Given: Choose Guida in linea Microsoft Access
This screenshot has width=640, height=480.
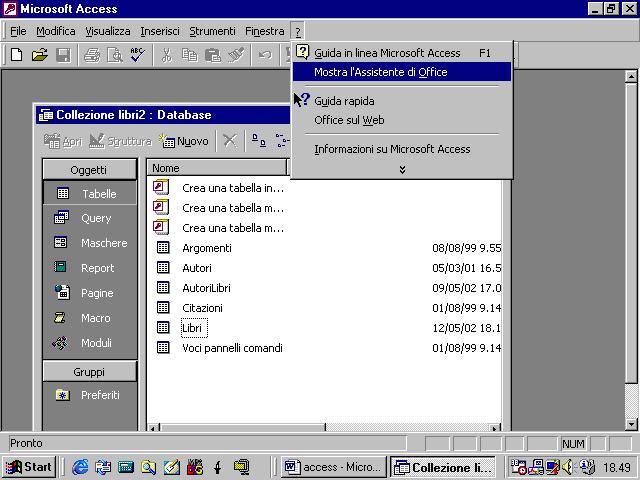Looking at the screenshot, I should click(x=402, y=53).
